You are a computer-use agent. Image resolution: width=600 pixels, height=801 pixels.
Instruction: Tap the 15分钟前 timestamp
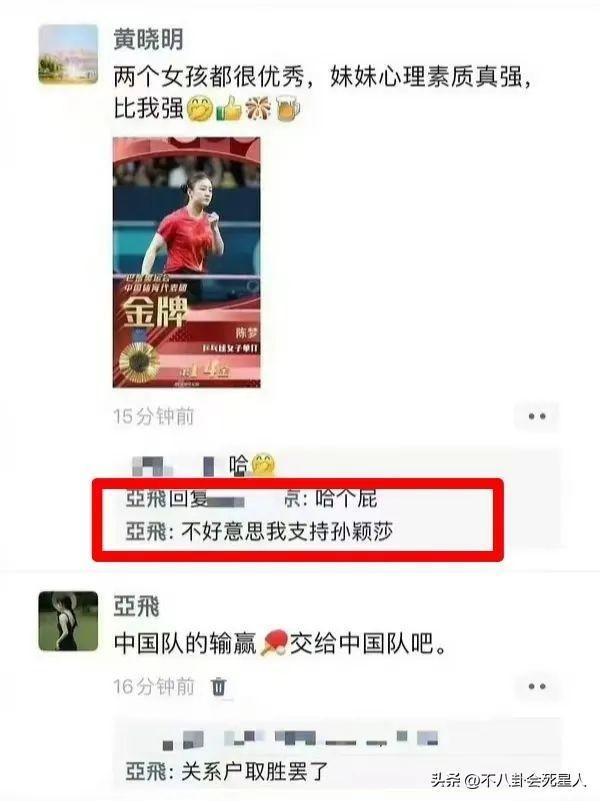[x=154, y=416]
